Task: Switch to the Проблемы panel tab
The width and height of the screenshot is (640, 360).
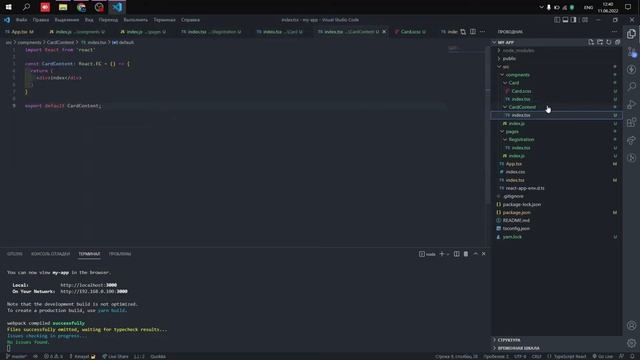Action: [120, 254]
